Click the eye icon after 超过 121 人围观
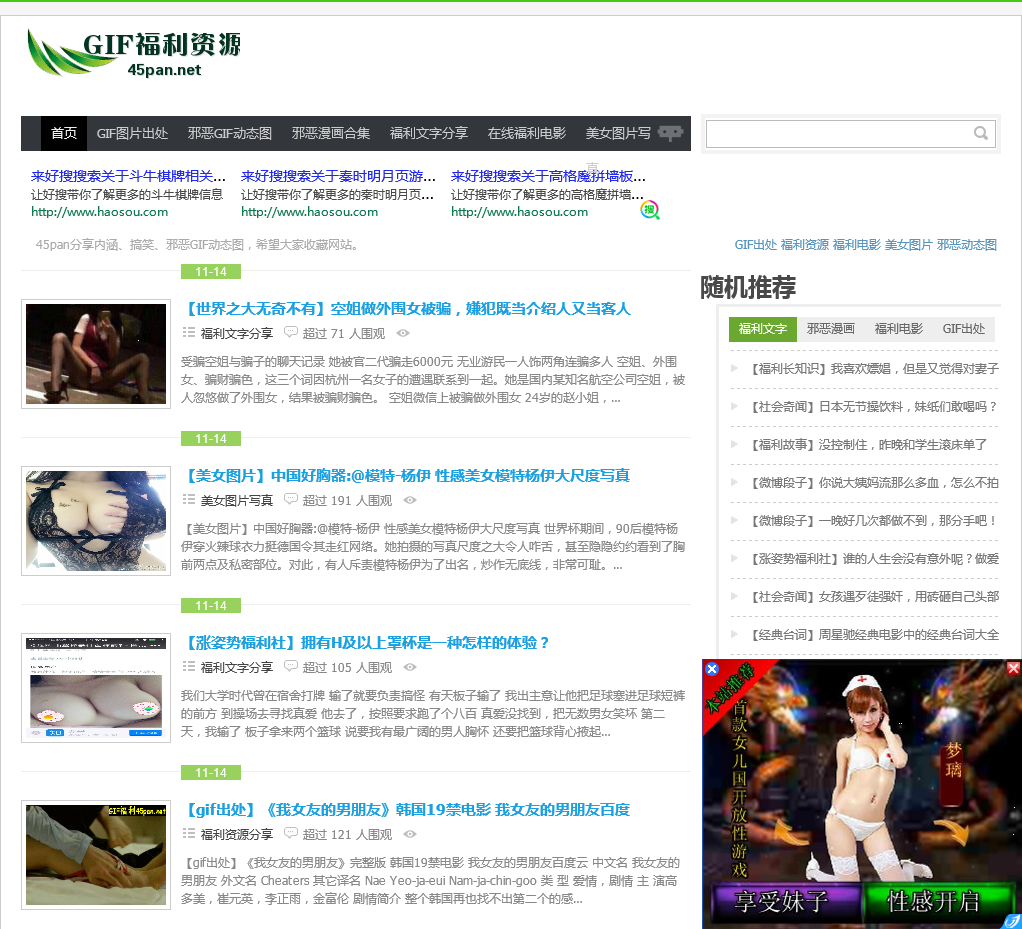The width and height of the screenshot is (1022, 929). [410, 834]
